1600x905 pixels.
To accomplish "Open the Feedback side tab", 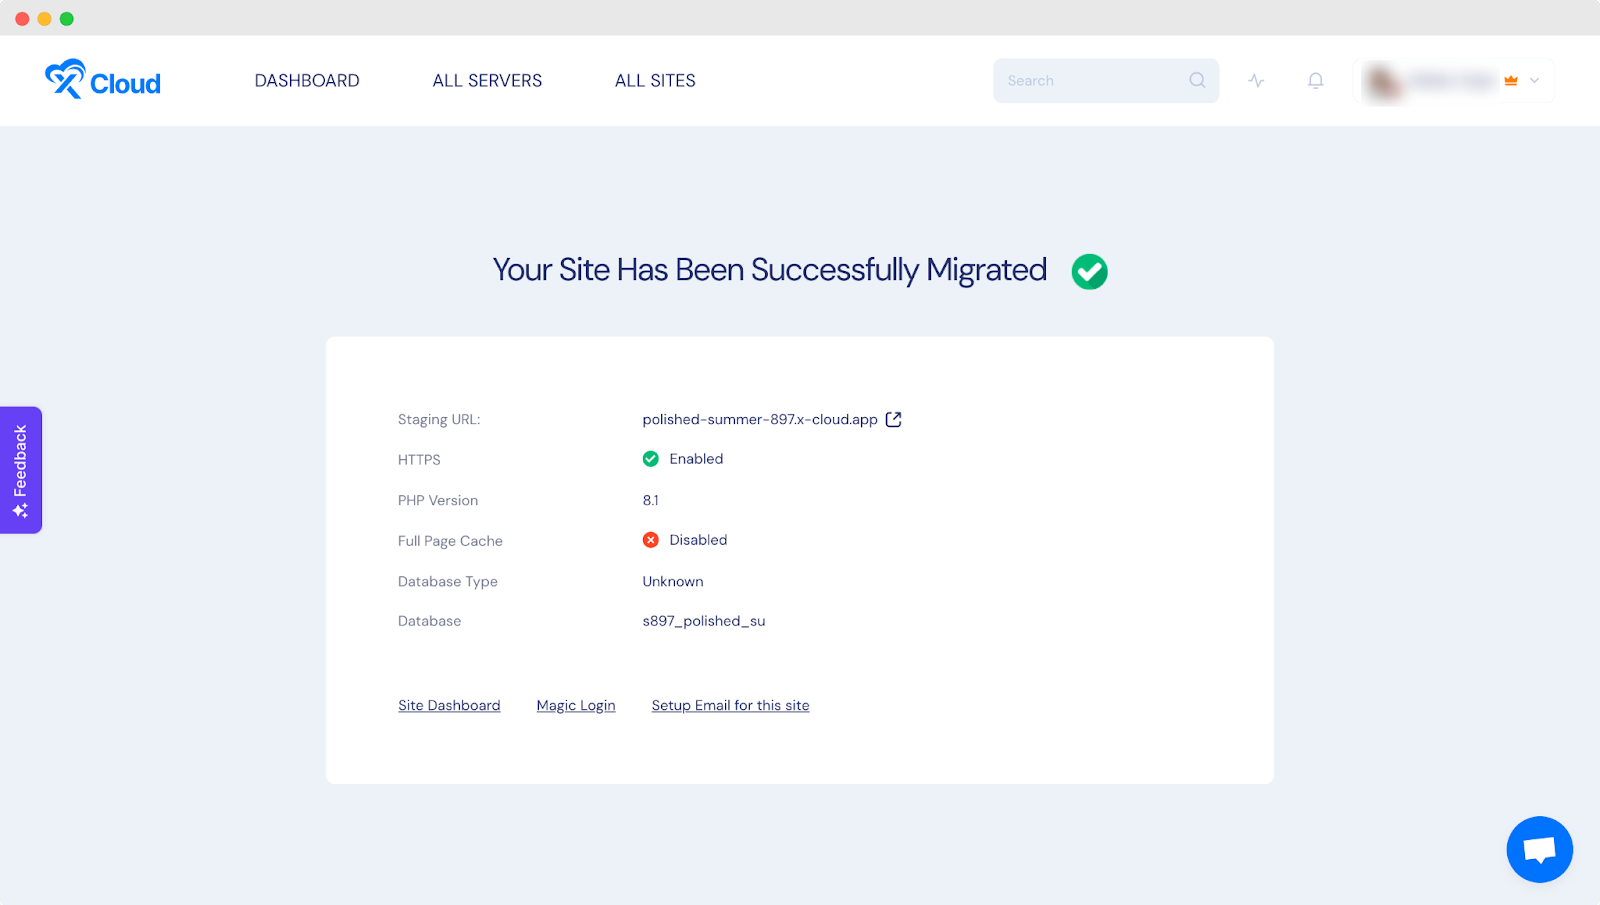I will click(21, 470).
